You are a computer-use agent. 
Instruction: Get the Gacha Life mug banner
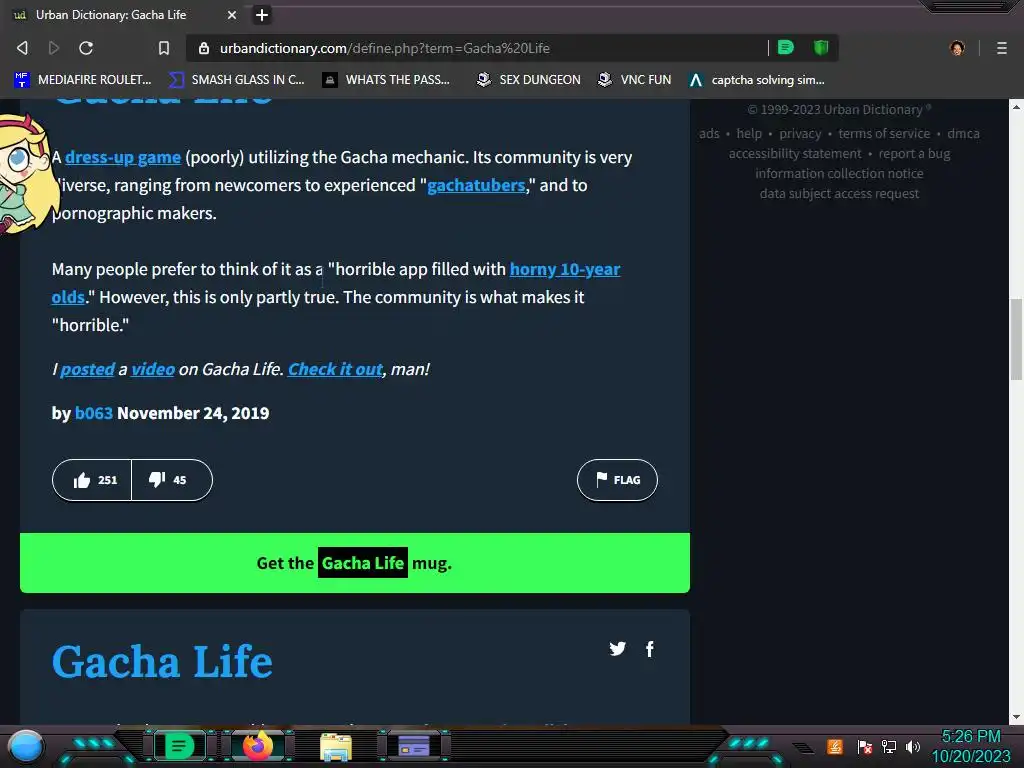[x=355, y=563]
